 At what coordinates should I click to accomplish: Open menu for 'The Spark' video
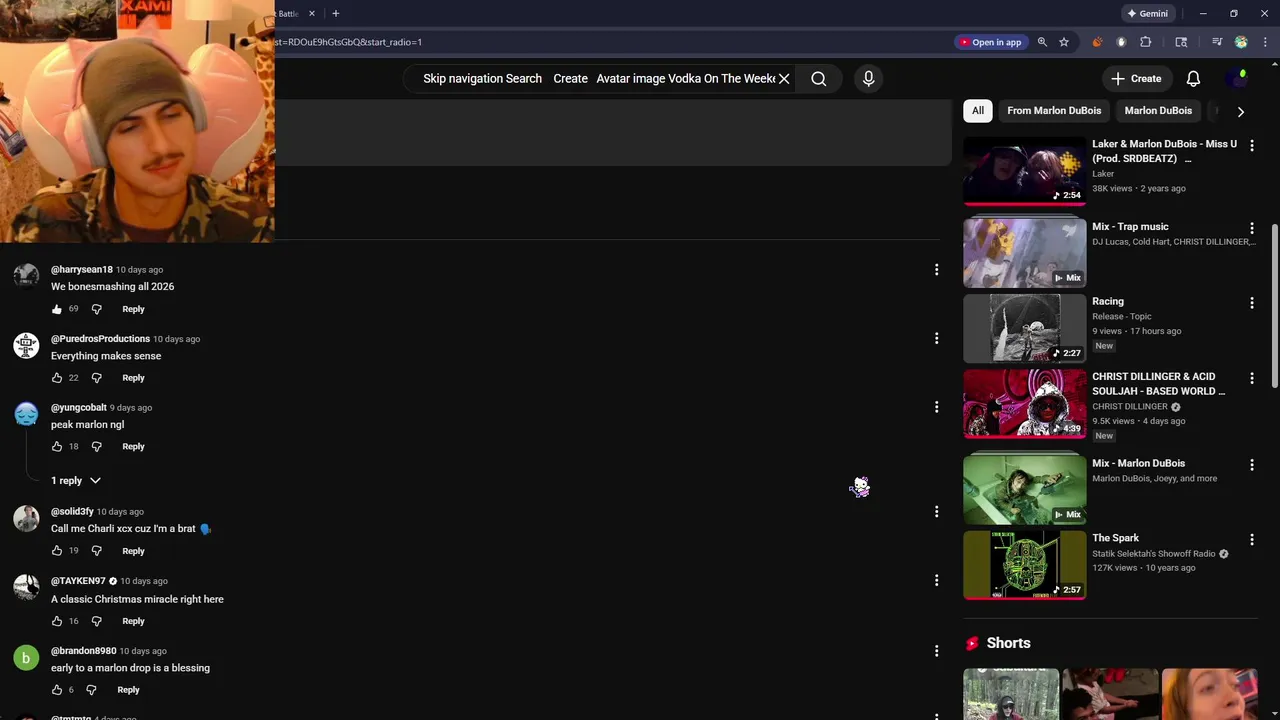tap(1251, 540)
